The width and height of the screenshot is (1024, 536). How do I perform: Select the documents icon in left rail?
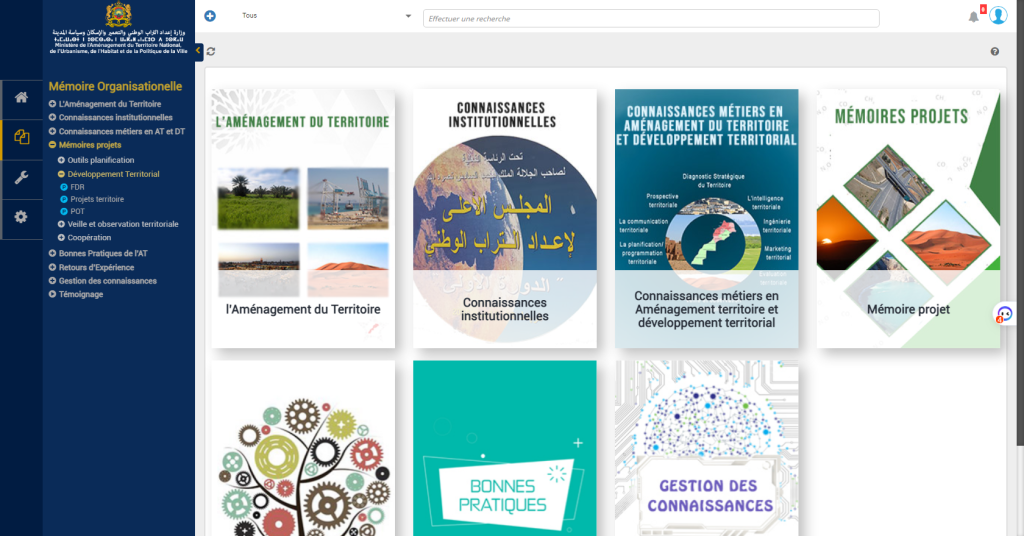point(21,138)
